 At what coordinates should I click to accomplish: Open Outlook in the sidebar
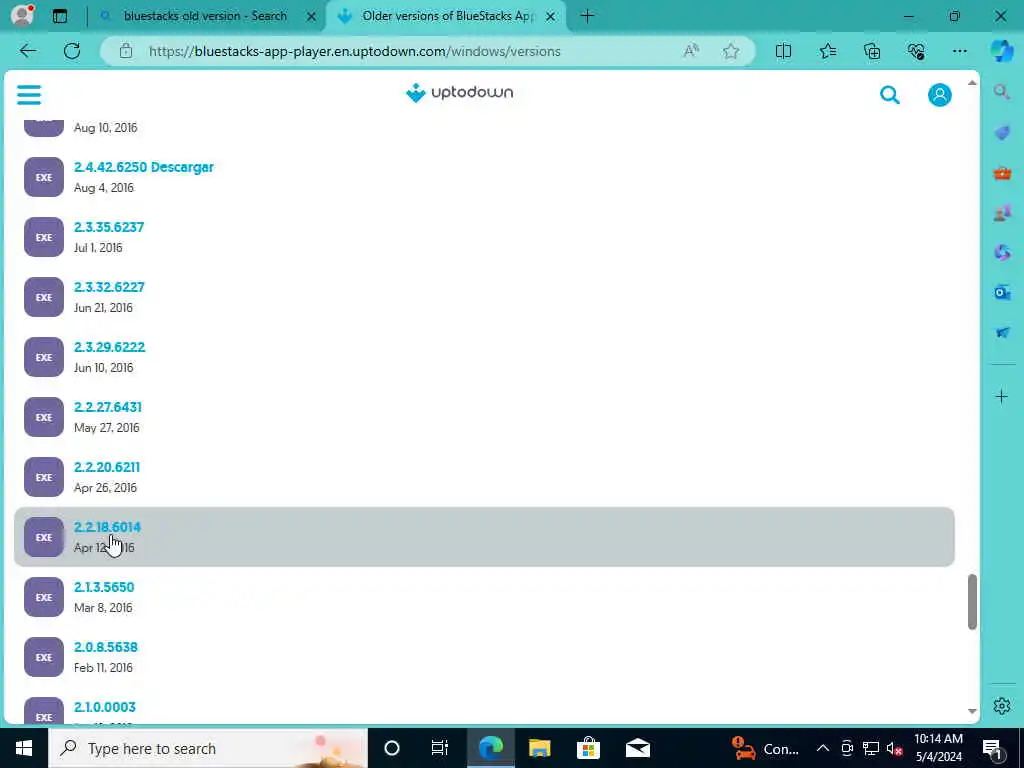1002,292
